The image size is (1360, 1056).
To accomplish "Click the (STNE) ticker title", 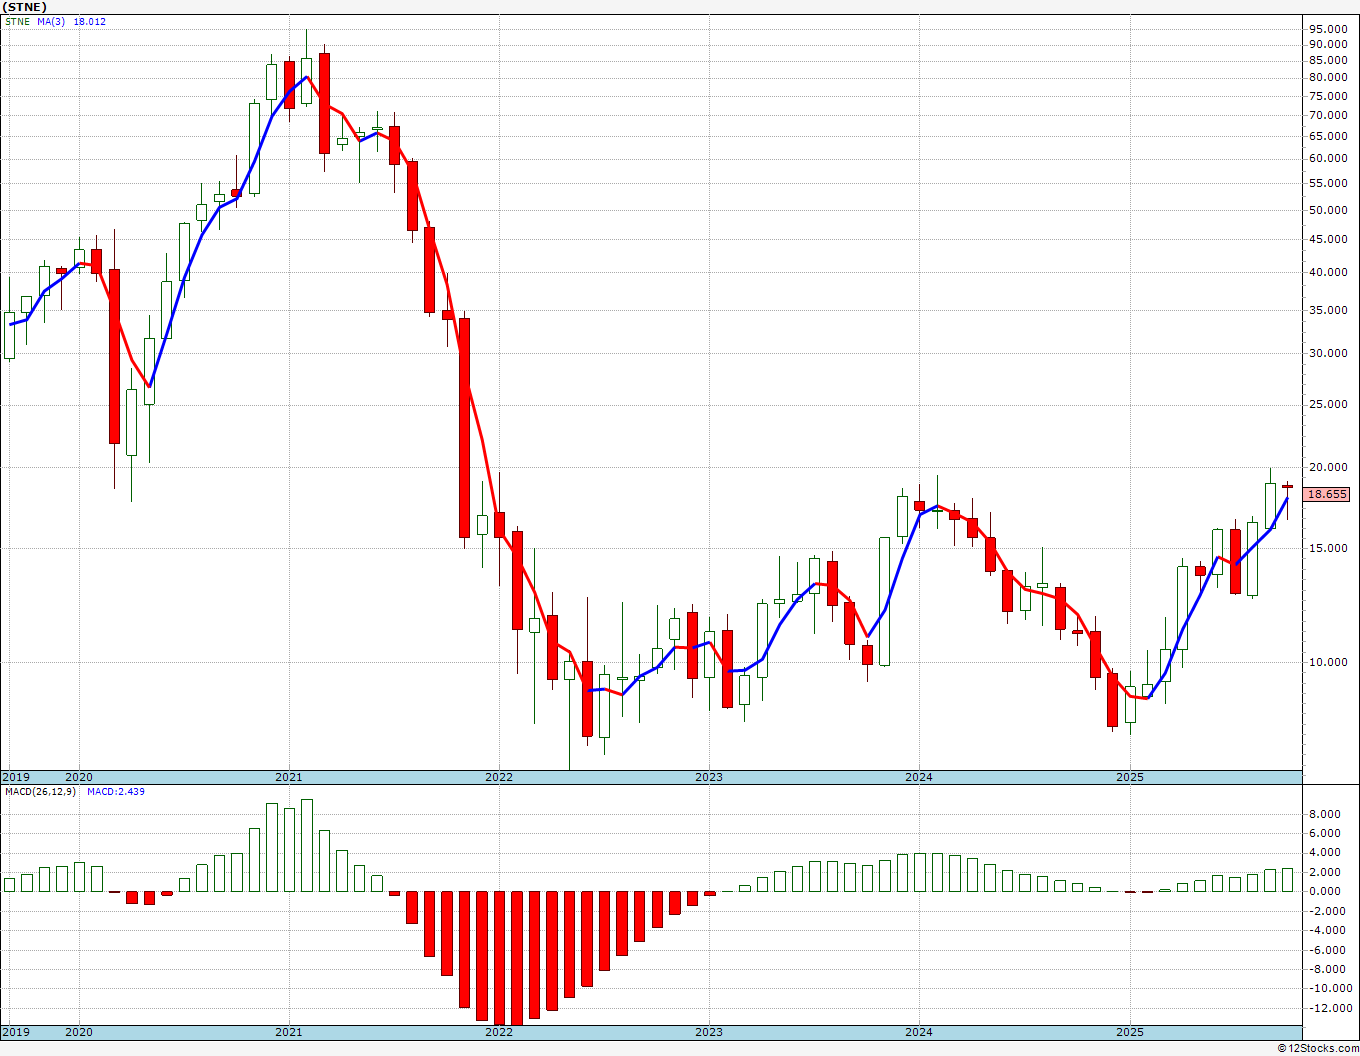I will click(x=25, y=7).
